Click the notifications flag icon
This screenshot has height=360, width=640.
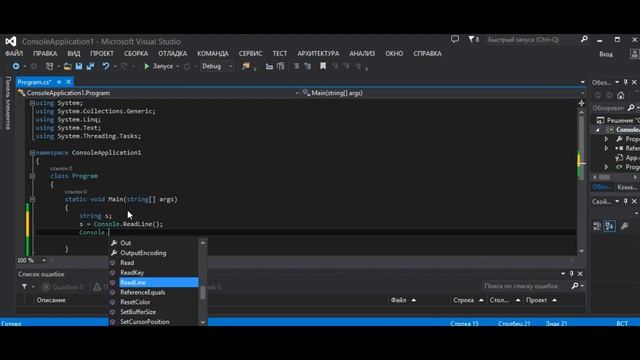473,40
